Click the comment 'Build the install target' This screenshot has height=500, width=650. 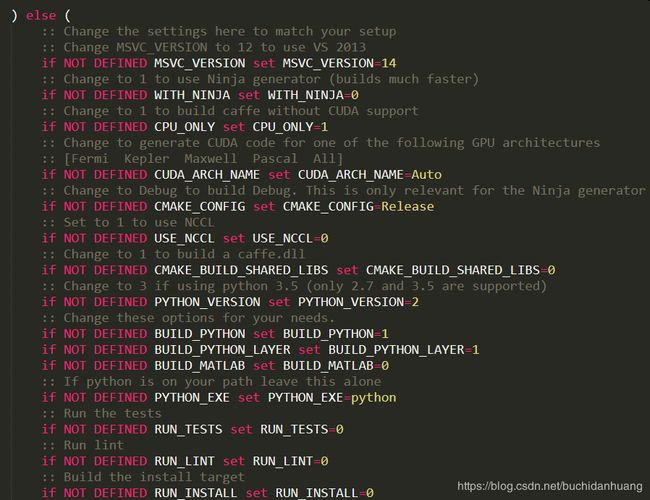(x=143, y=477)
